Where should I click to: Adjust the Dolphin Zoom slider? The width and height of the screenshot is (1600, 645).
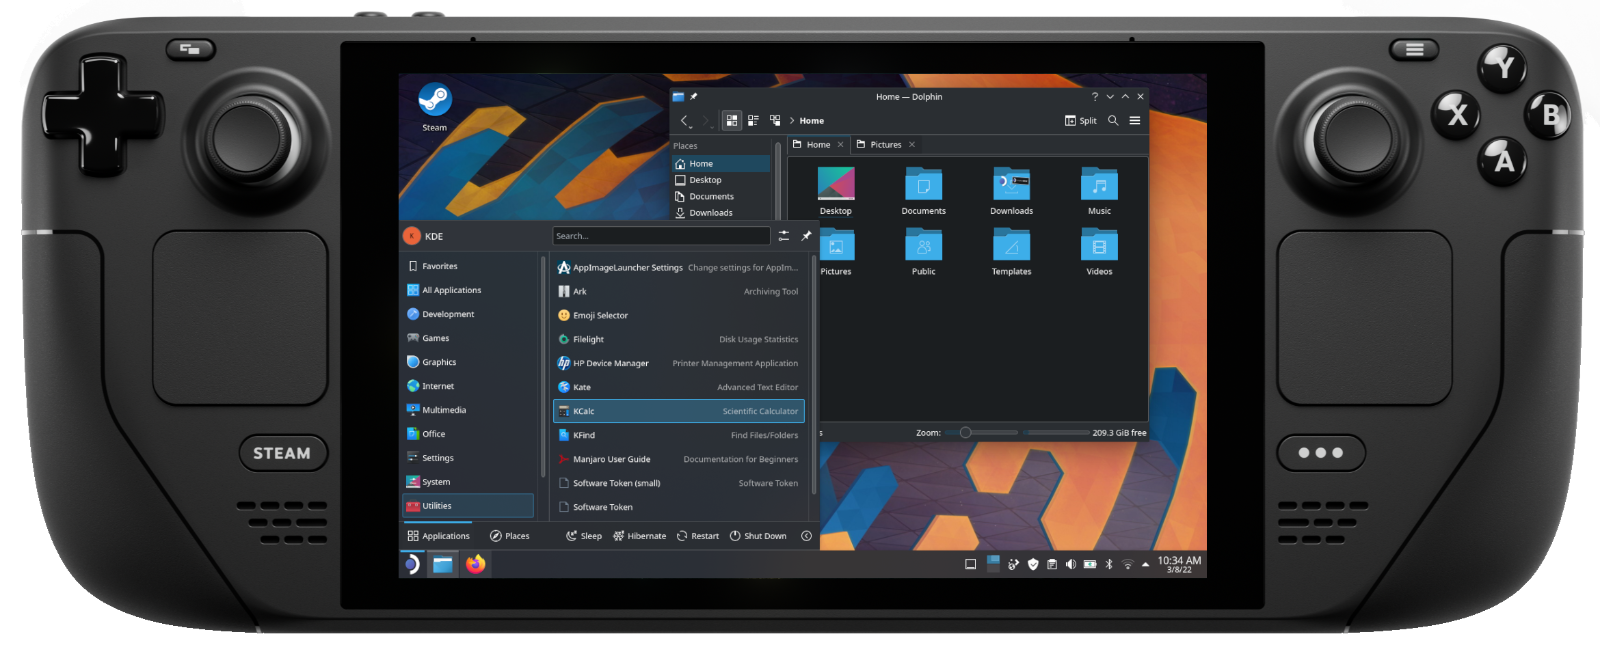click(x=966, y=433)
